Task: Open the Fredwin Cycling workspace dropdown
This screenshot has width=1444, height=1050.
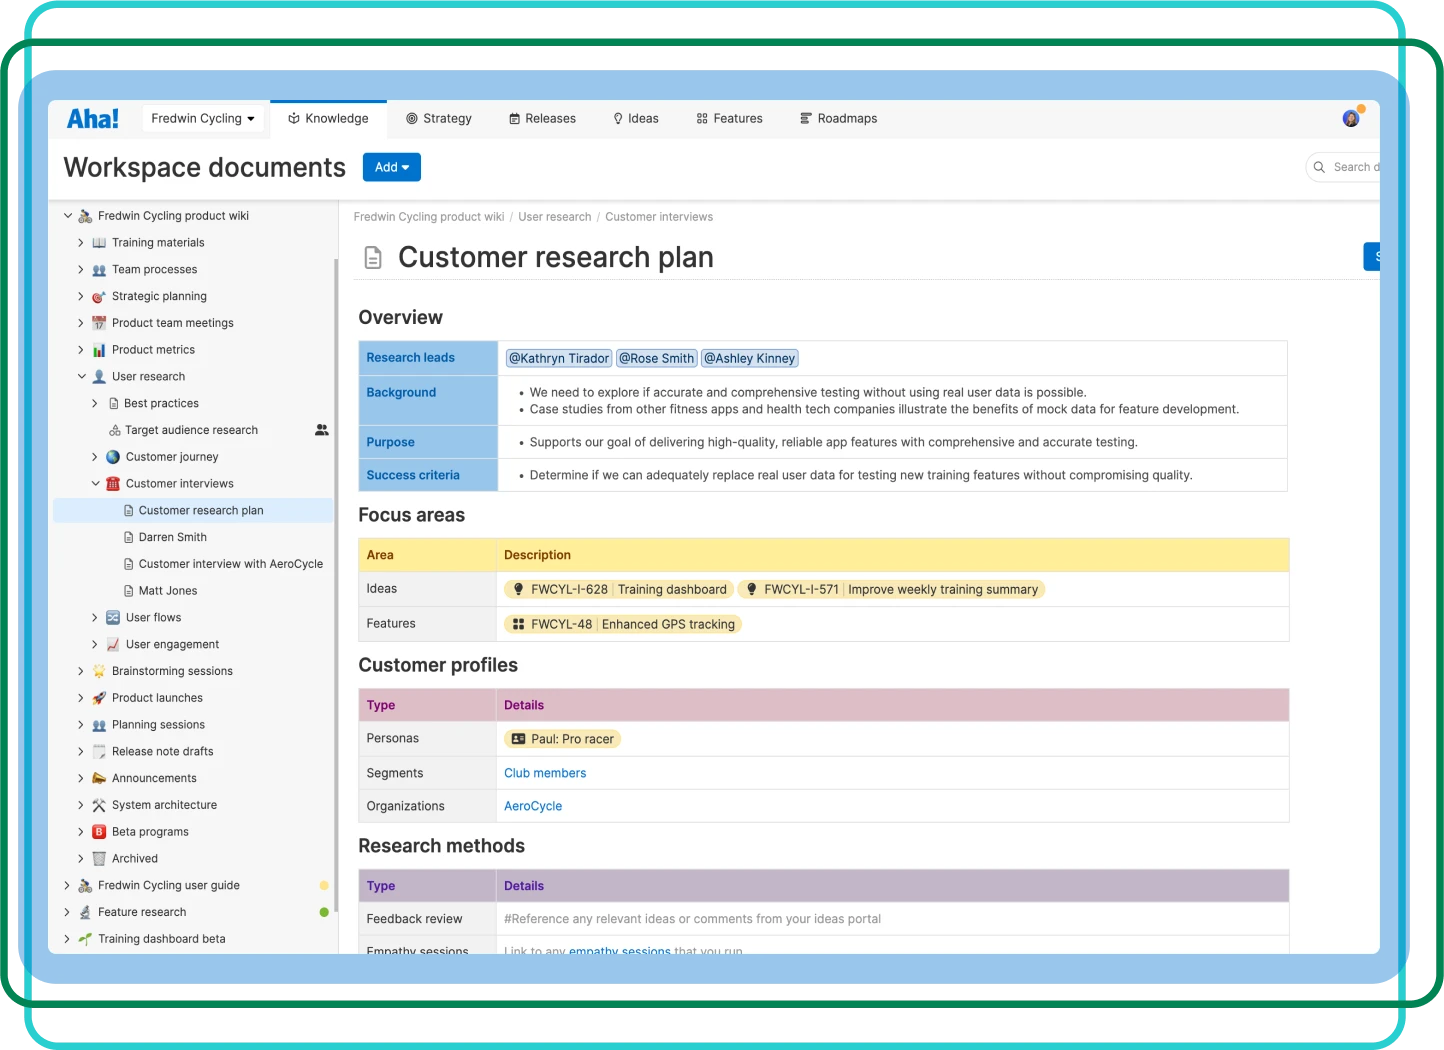Action: (x=203, y=119)
